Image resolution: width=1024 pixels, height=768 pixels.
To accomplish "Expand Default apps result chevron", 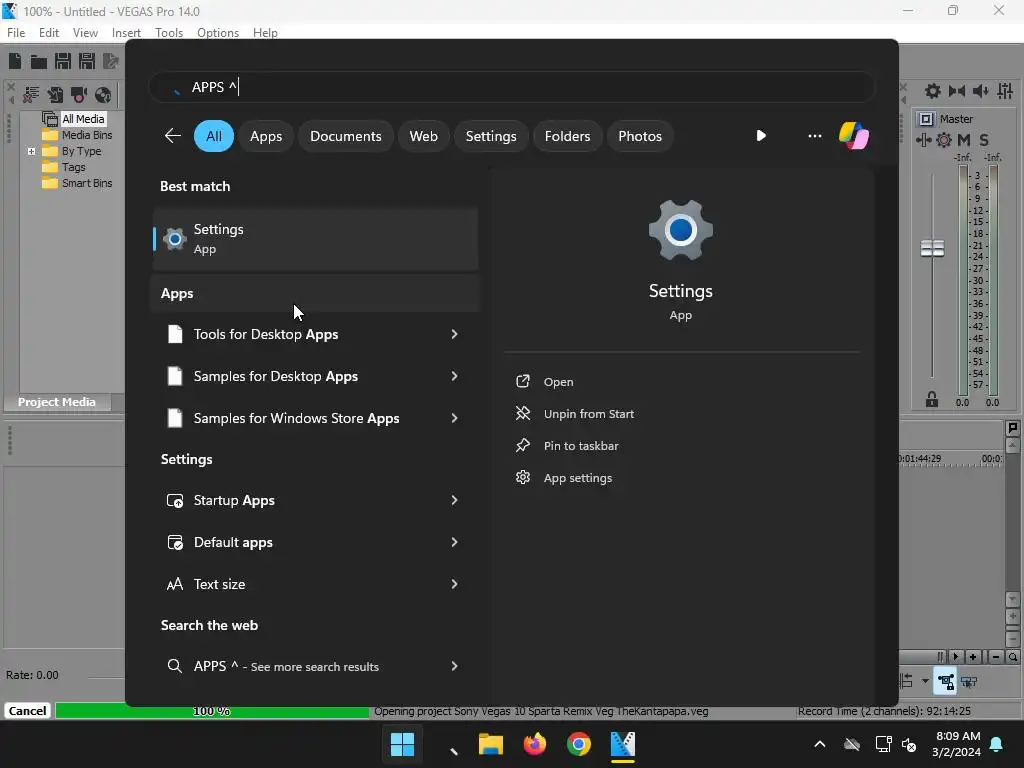I will click(x=455, y=543).
